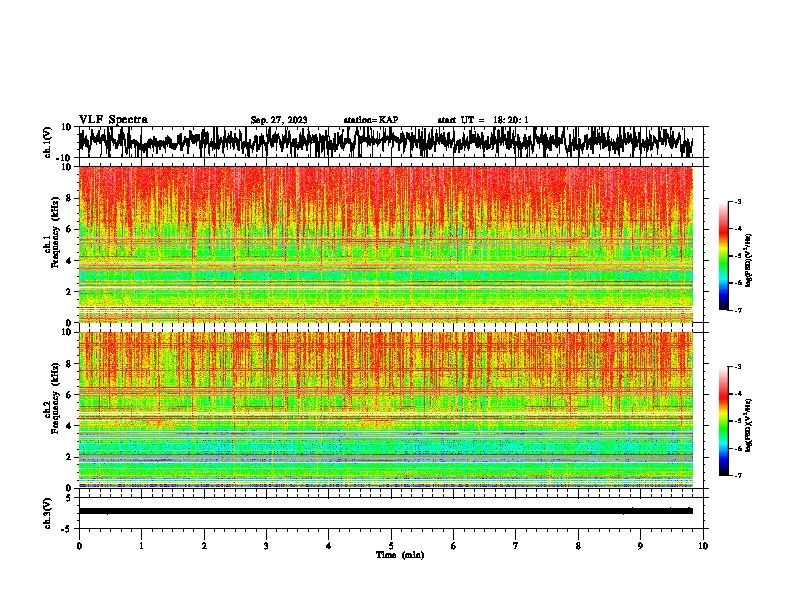Click the ch.1 spectrogram panel
792x612 pixels.
tap(385, 244)
